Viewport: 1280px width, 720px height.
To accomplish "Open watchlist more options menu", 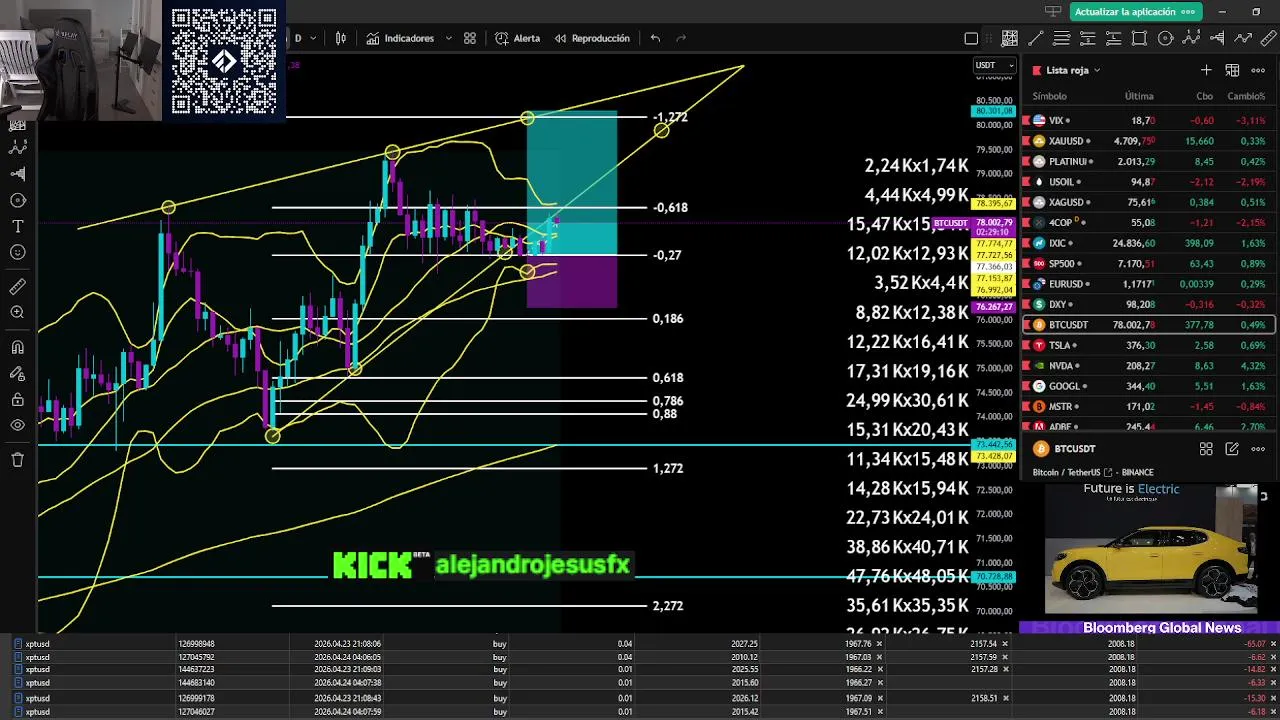I will pyautogui.click(x=1258, y=70).
